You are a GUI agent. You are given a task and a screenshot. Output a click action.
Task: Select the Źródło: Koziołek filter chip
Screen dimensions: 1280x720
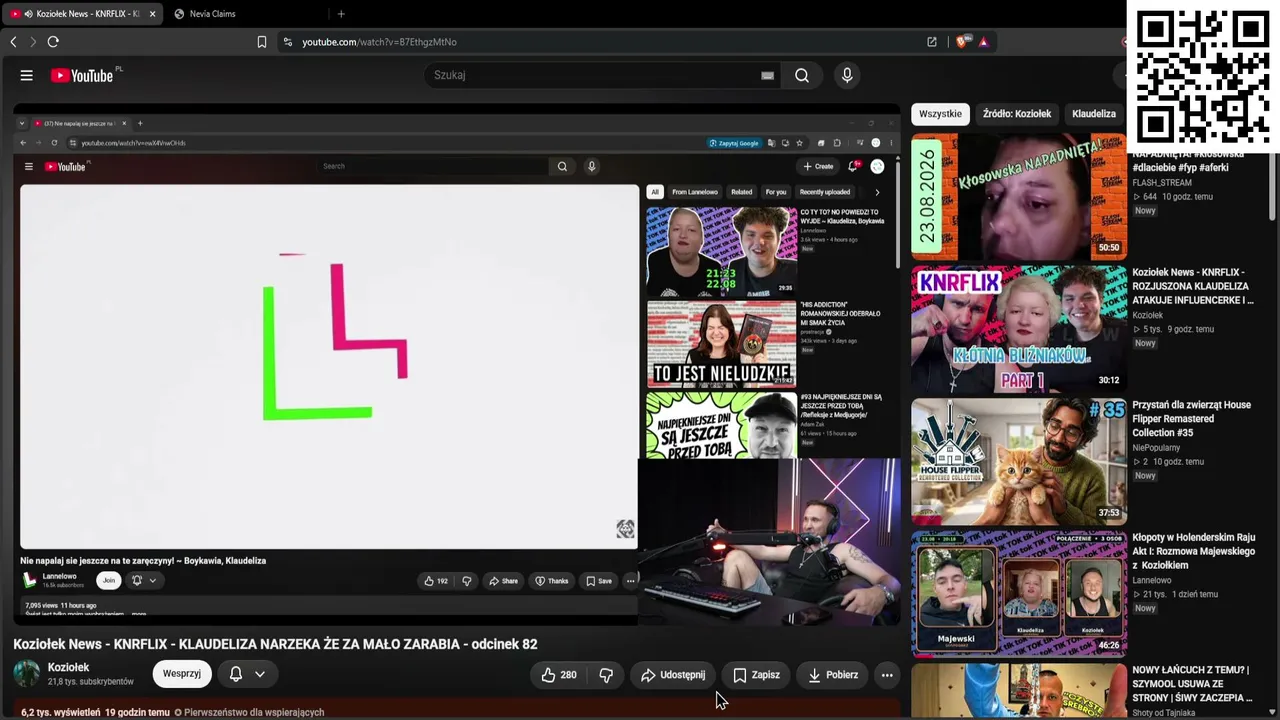[x=1017, y=114]
